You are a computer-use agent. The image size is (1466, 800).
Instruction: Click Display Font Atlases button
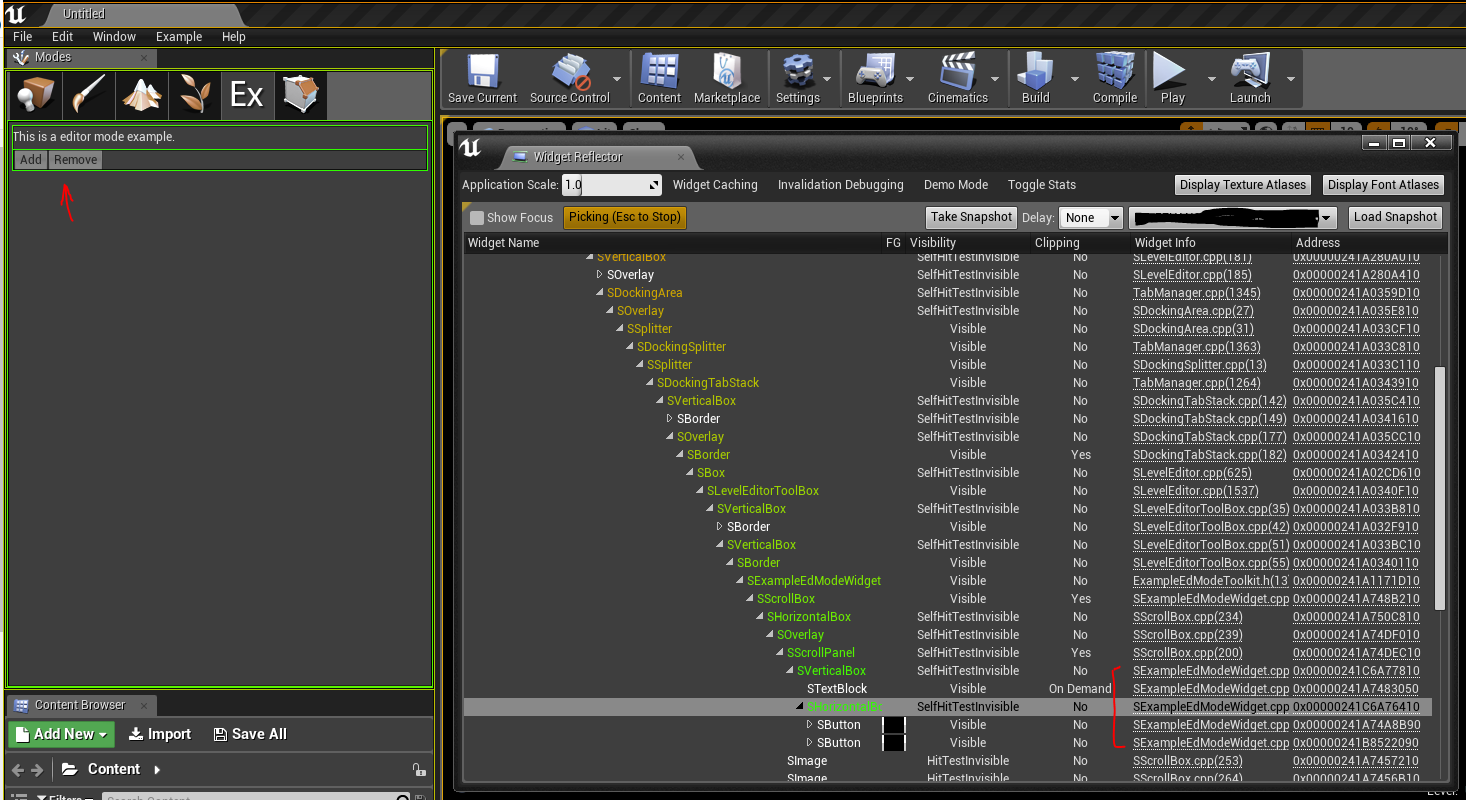pos(1383,185)
